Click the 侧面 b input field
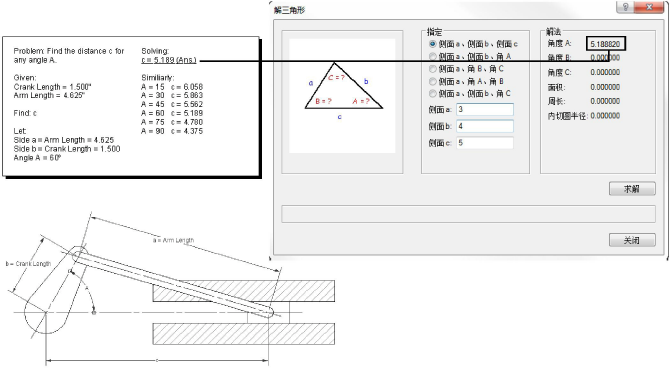 click(x=485, y=126)
